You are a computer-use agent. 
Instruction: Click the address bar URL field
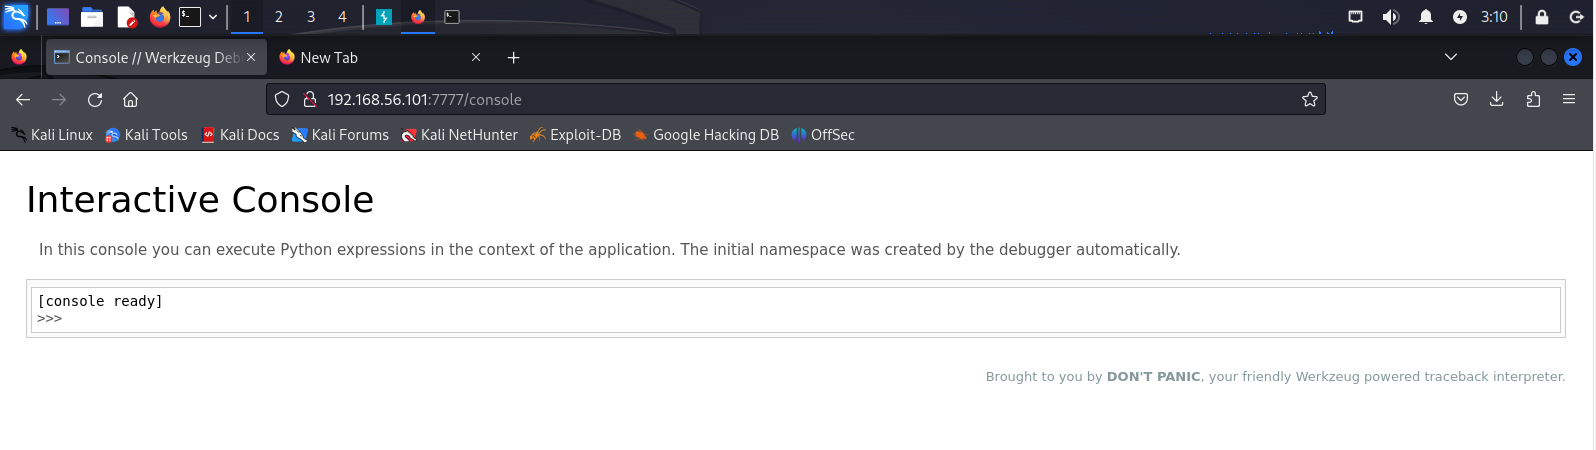800,99
